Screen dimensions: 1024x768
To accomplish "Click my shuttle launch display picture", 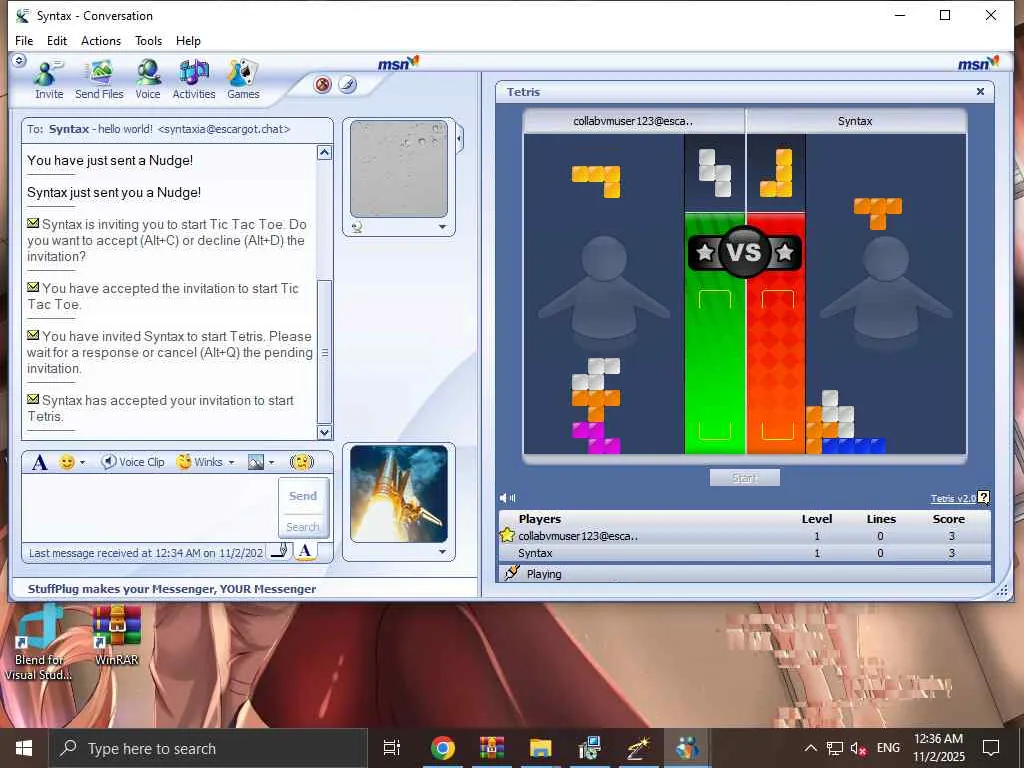I will [399, 494].
